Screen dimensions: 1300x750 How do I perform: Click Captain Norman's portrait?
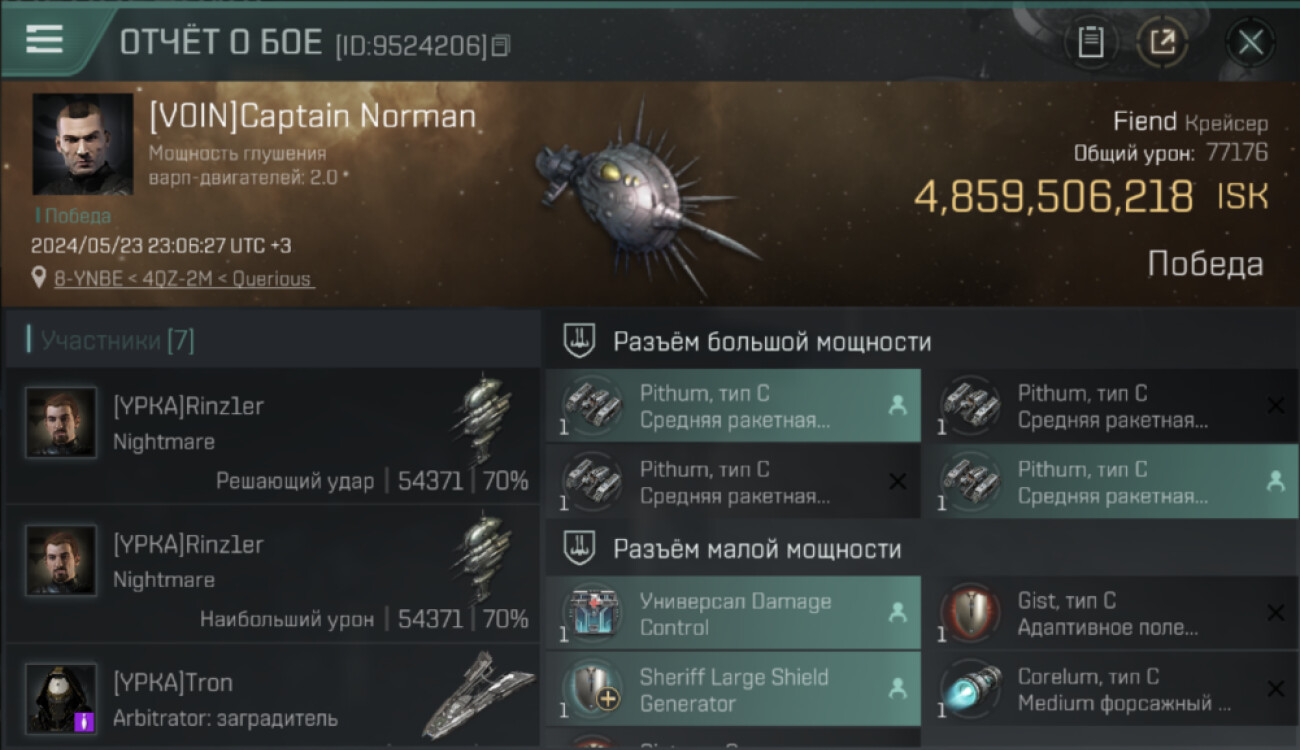82,144
